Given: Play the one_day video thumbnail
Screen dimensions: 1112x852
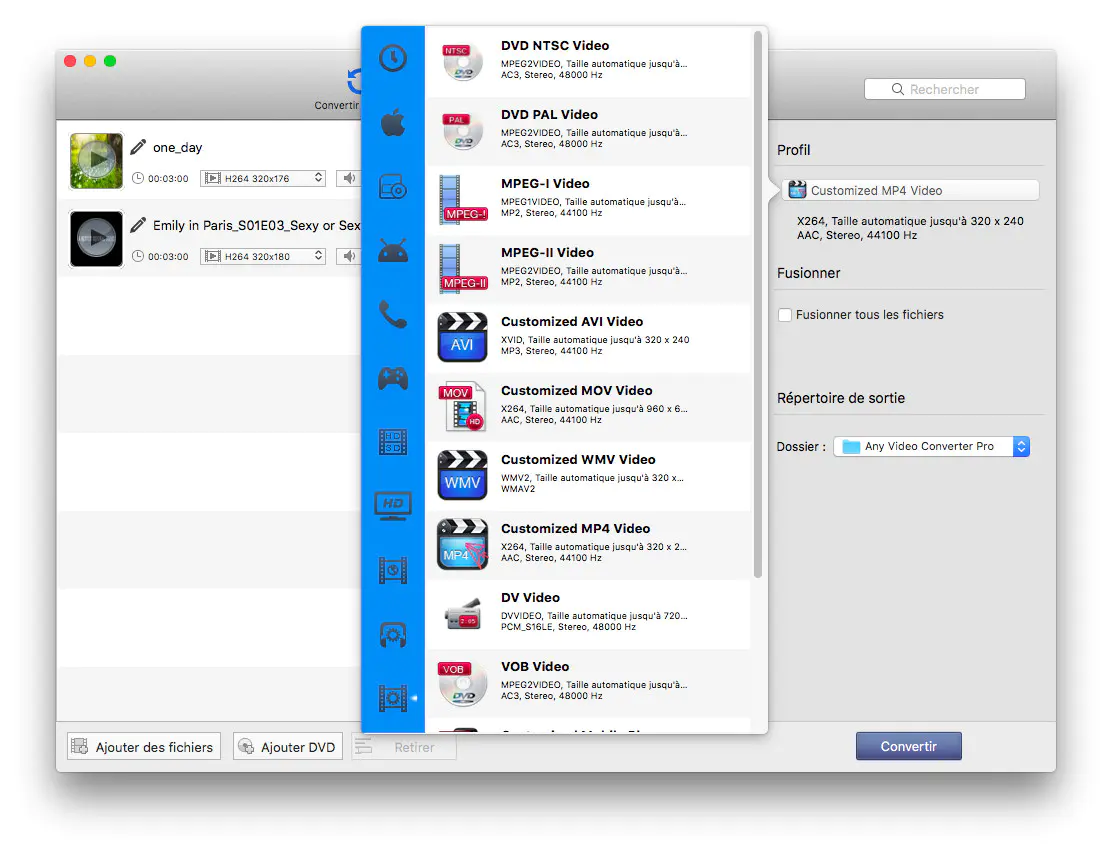Looking at the screenshot, I should [96, 161].
